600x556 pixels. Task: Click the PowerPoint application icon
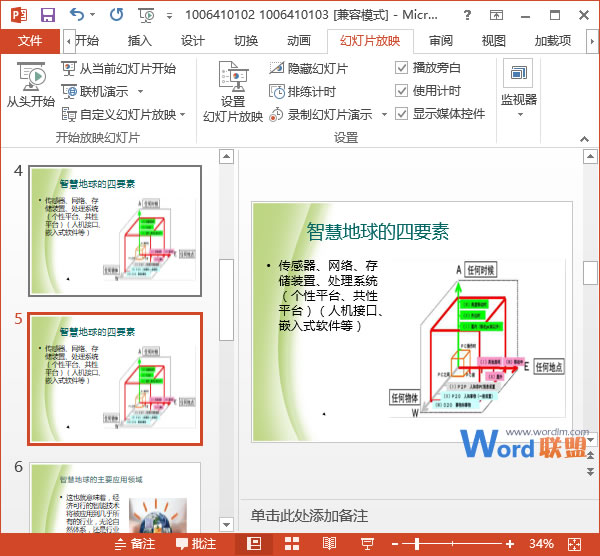(19, 15)
